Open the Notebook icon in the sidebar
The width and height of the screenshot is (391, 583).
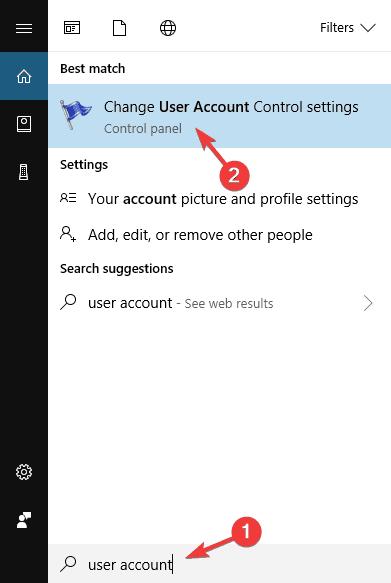pyautogui.click(x=24, y=124)
